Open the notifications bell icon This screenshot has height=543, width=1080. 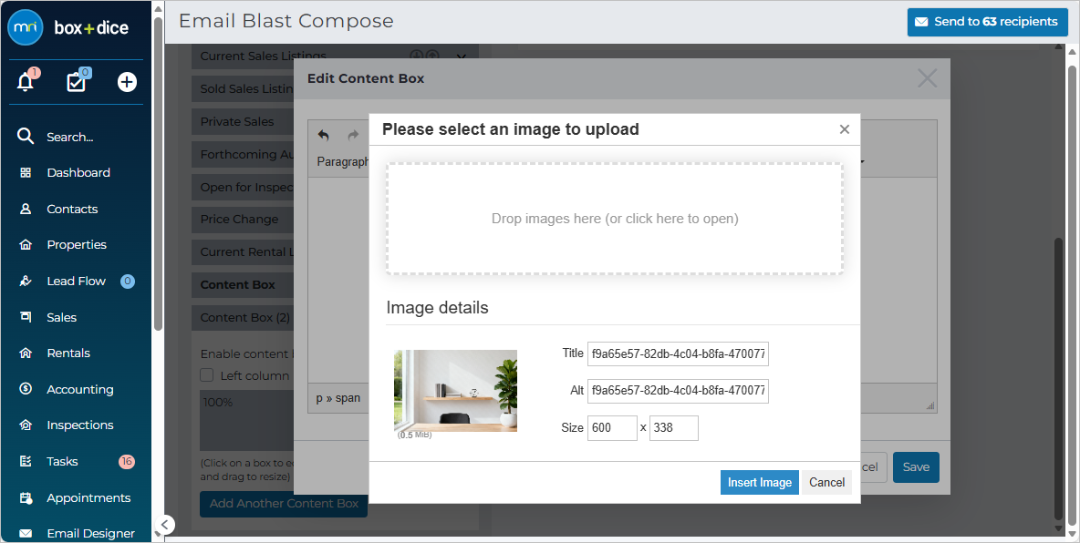coord(26,81)
